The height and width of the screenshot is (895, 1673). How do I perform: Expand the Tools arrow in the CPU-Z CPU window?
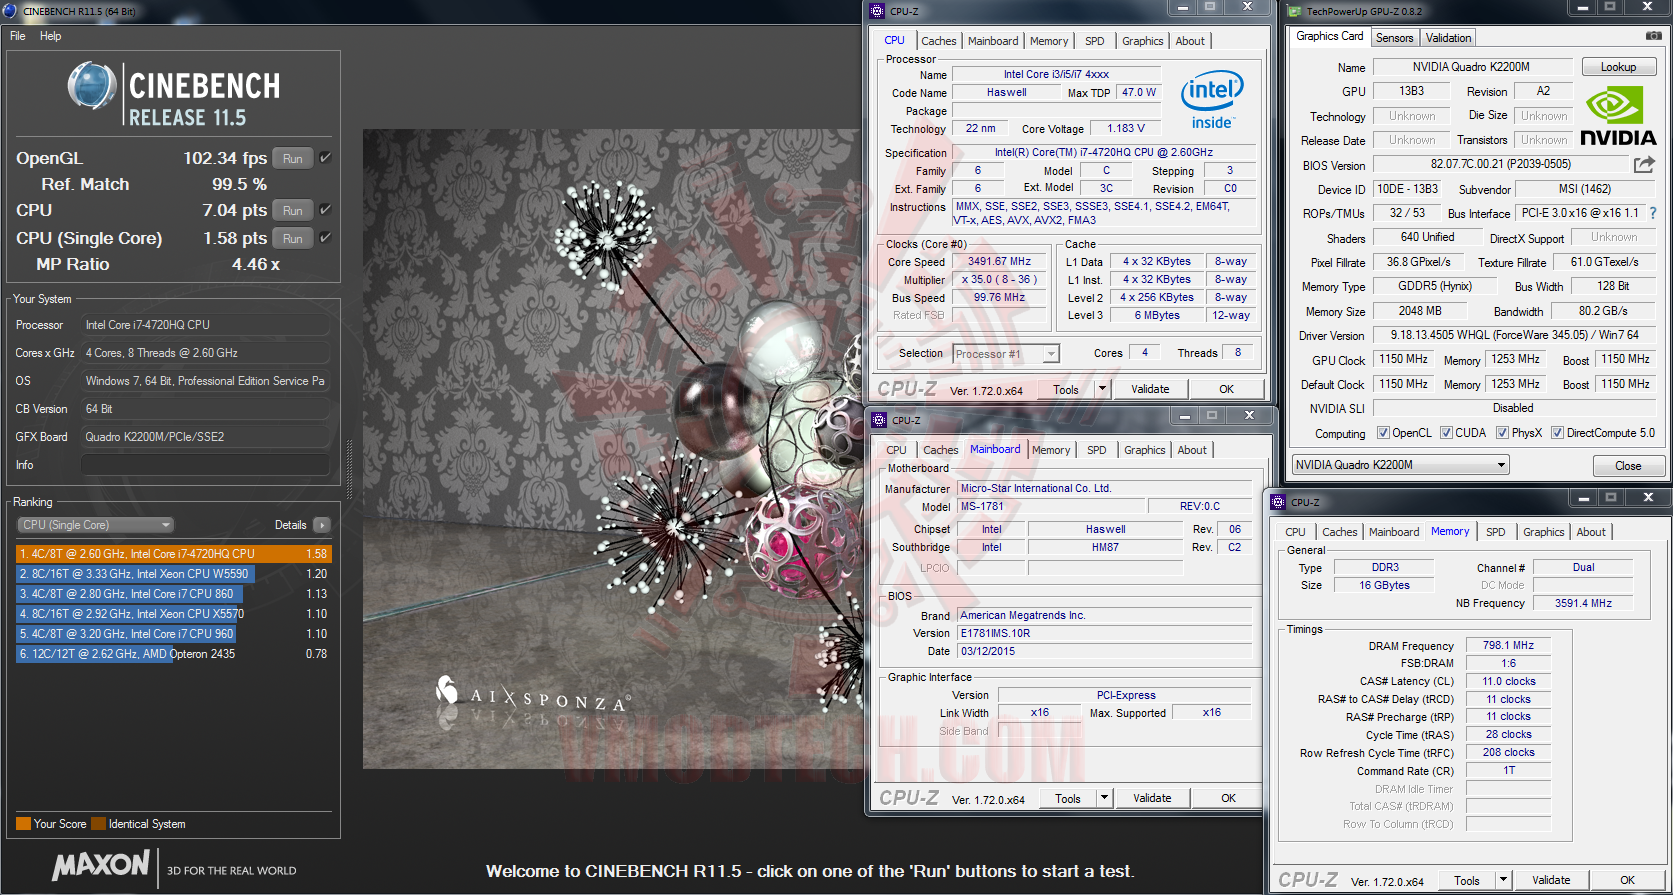pos(1103,389)
